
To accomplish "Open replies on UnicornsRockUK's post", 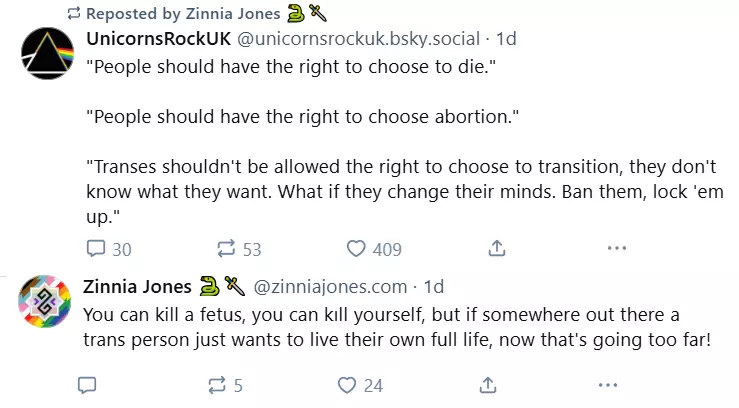I will click(109, 249).
